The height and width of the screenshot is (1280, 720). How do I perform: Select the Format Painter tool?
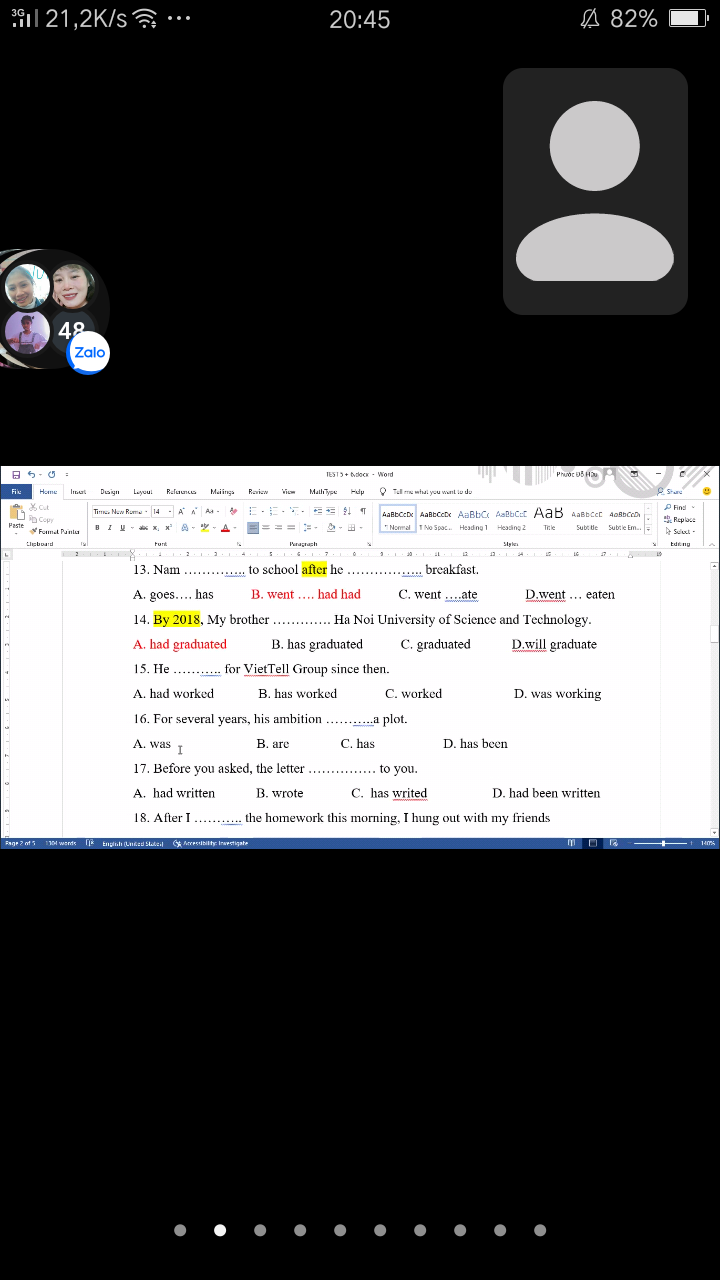point(56,532)
